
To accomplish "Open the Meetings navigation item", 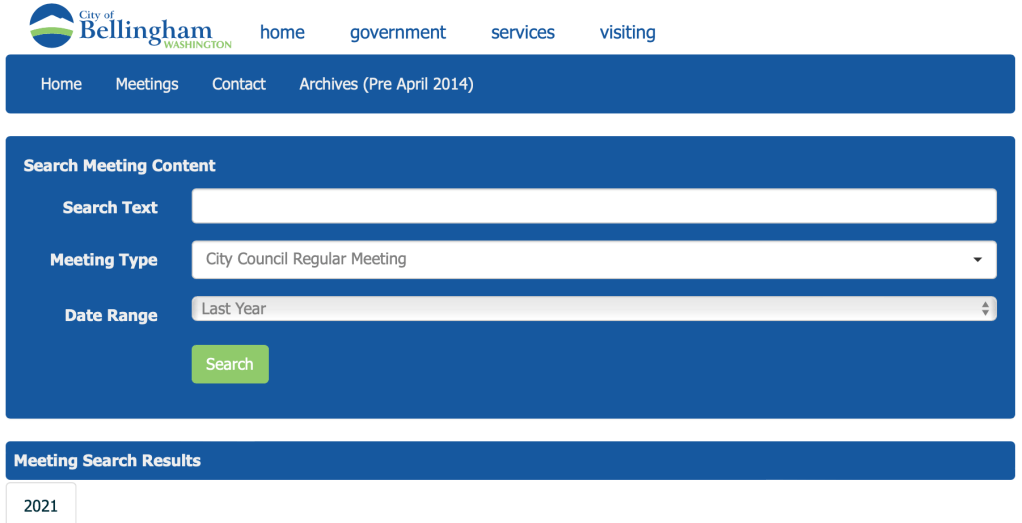I will [x=147, y=84].
